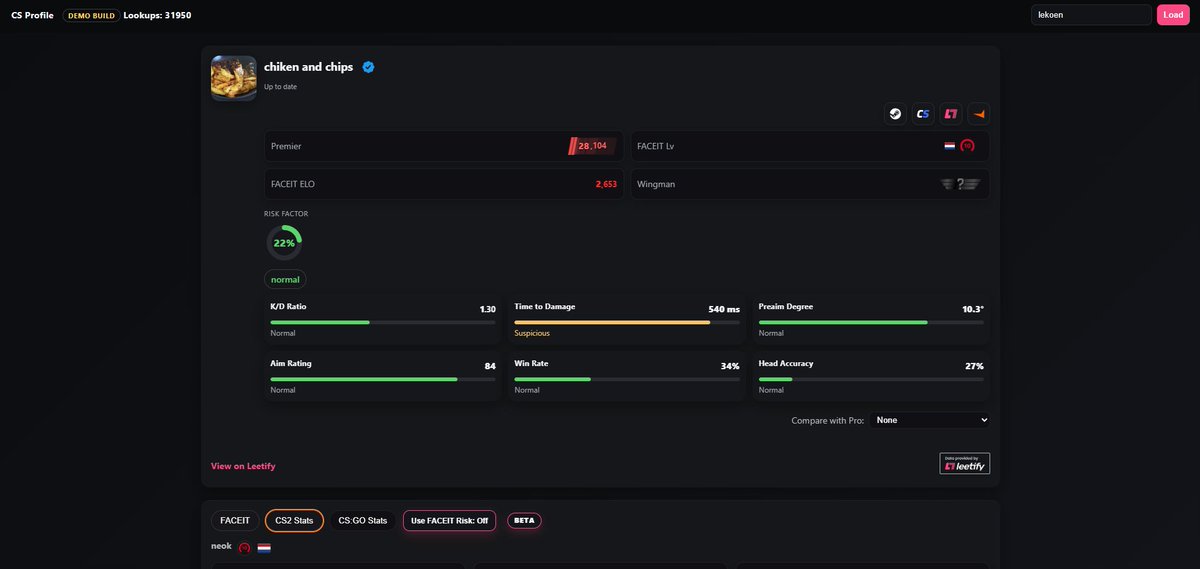Click the Time to Damage value 540 ms

click(x=724, y=309)
